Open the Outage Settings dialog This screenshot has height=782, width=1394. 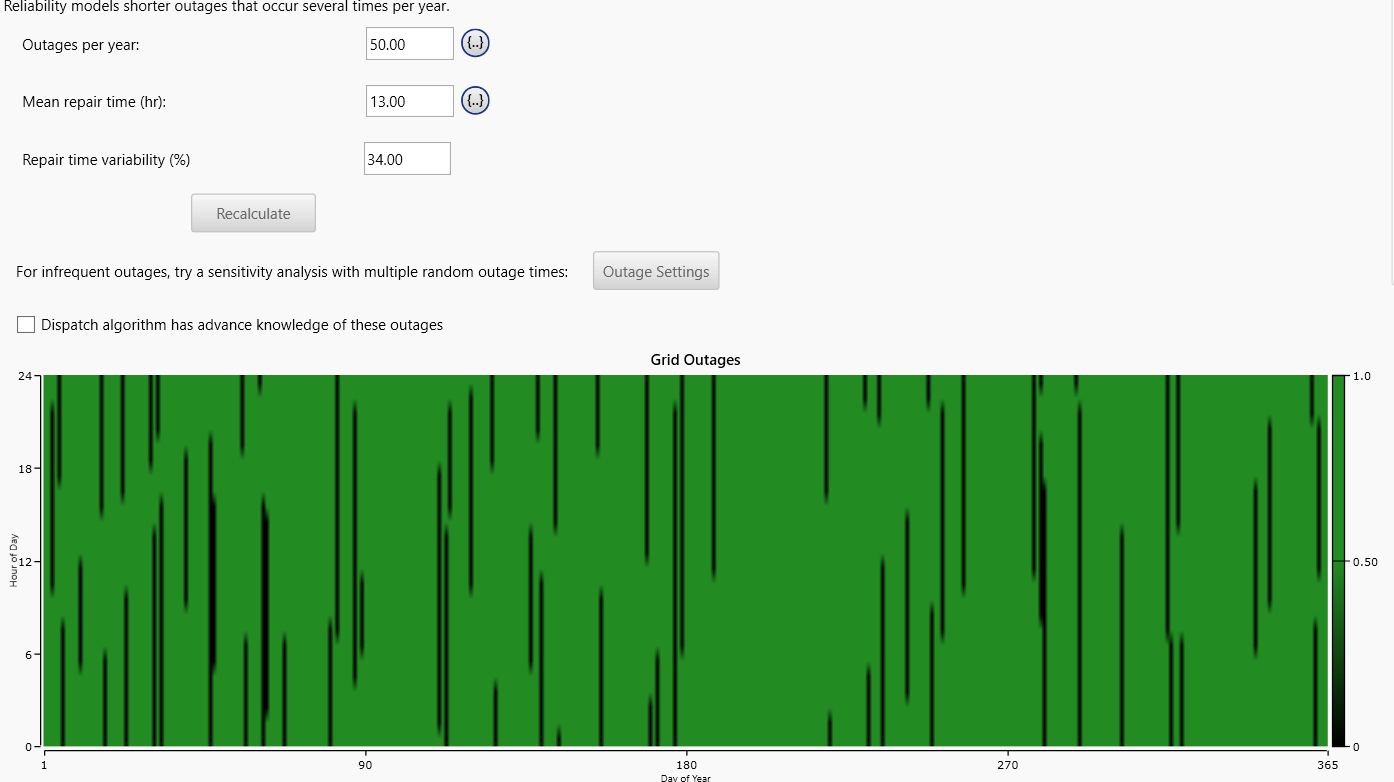click(655, 271)
